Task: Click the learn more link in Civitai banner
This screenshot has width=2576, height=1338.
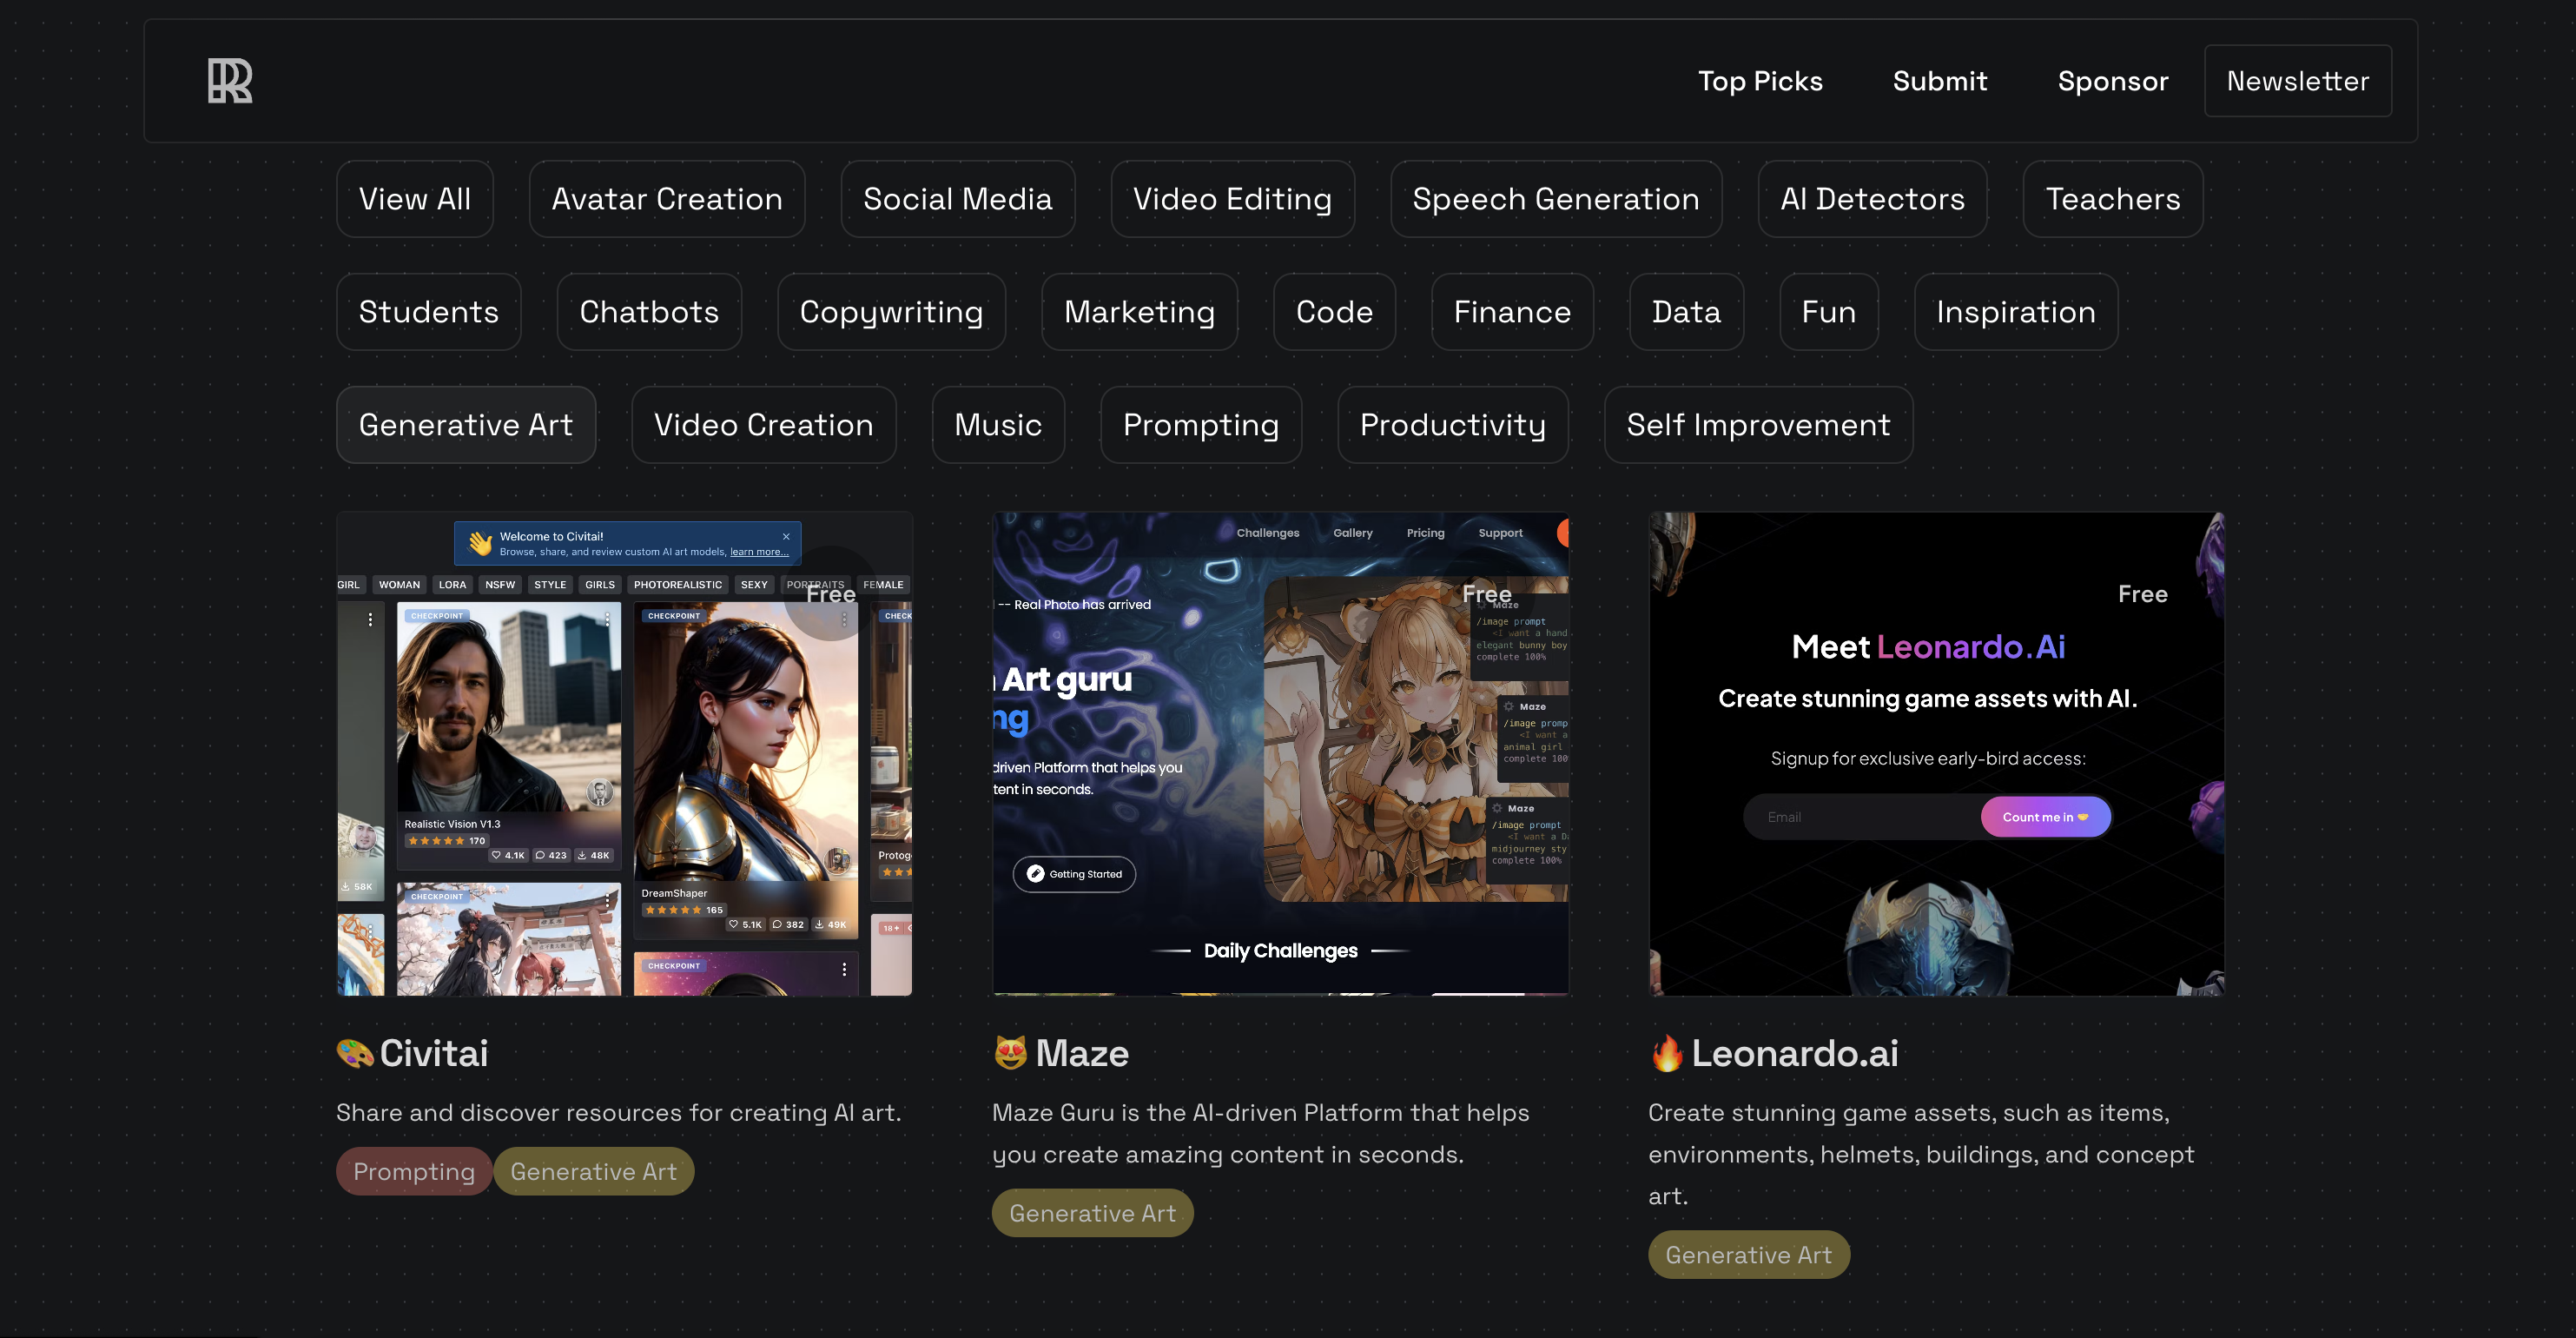Action: coord(760,552)
